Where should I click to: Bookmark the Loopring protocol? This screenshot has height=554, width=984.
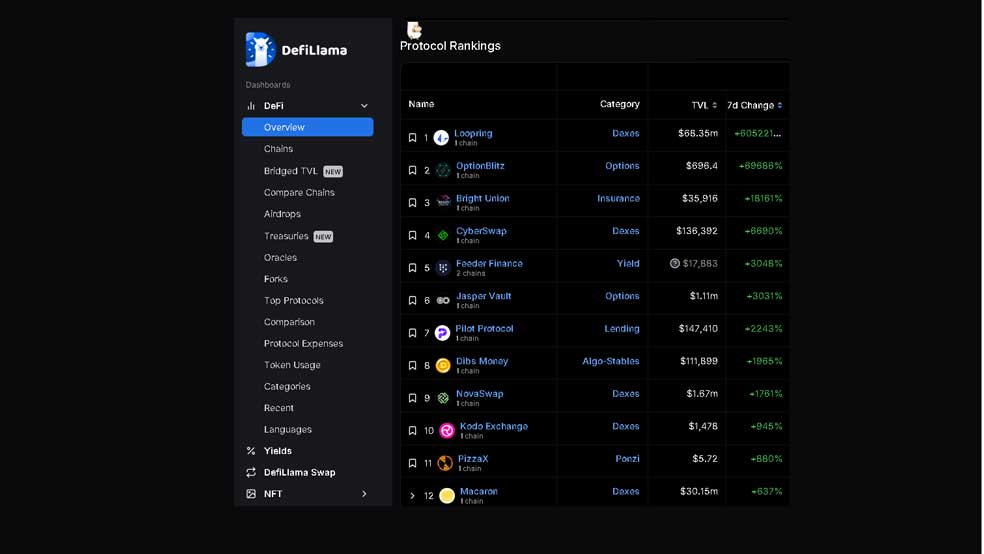pyautogui.click(x=412, y=137)
